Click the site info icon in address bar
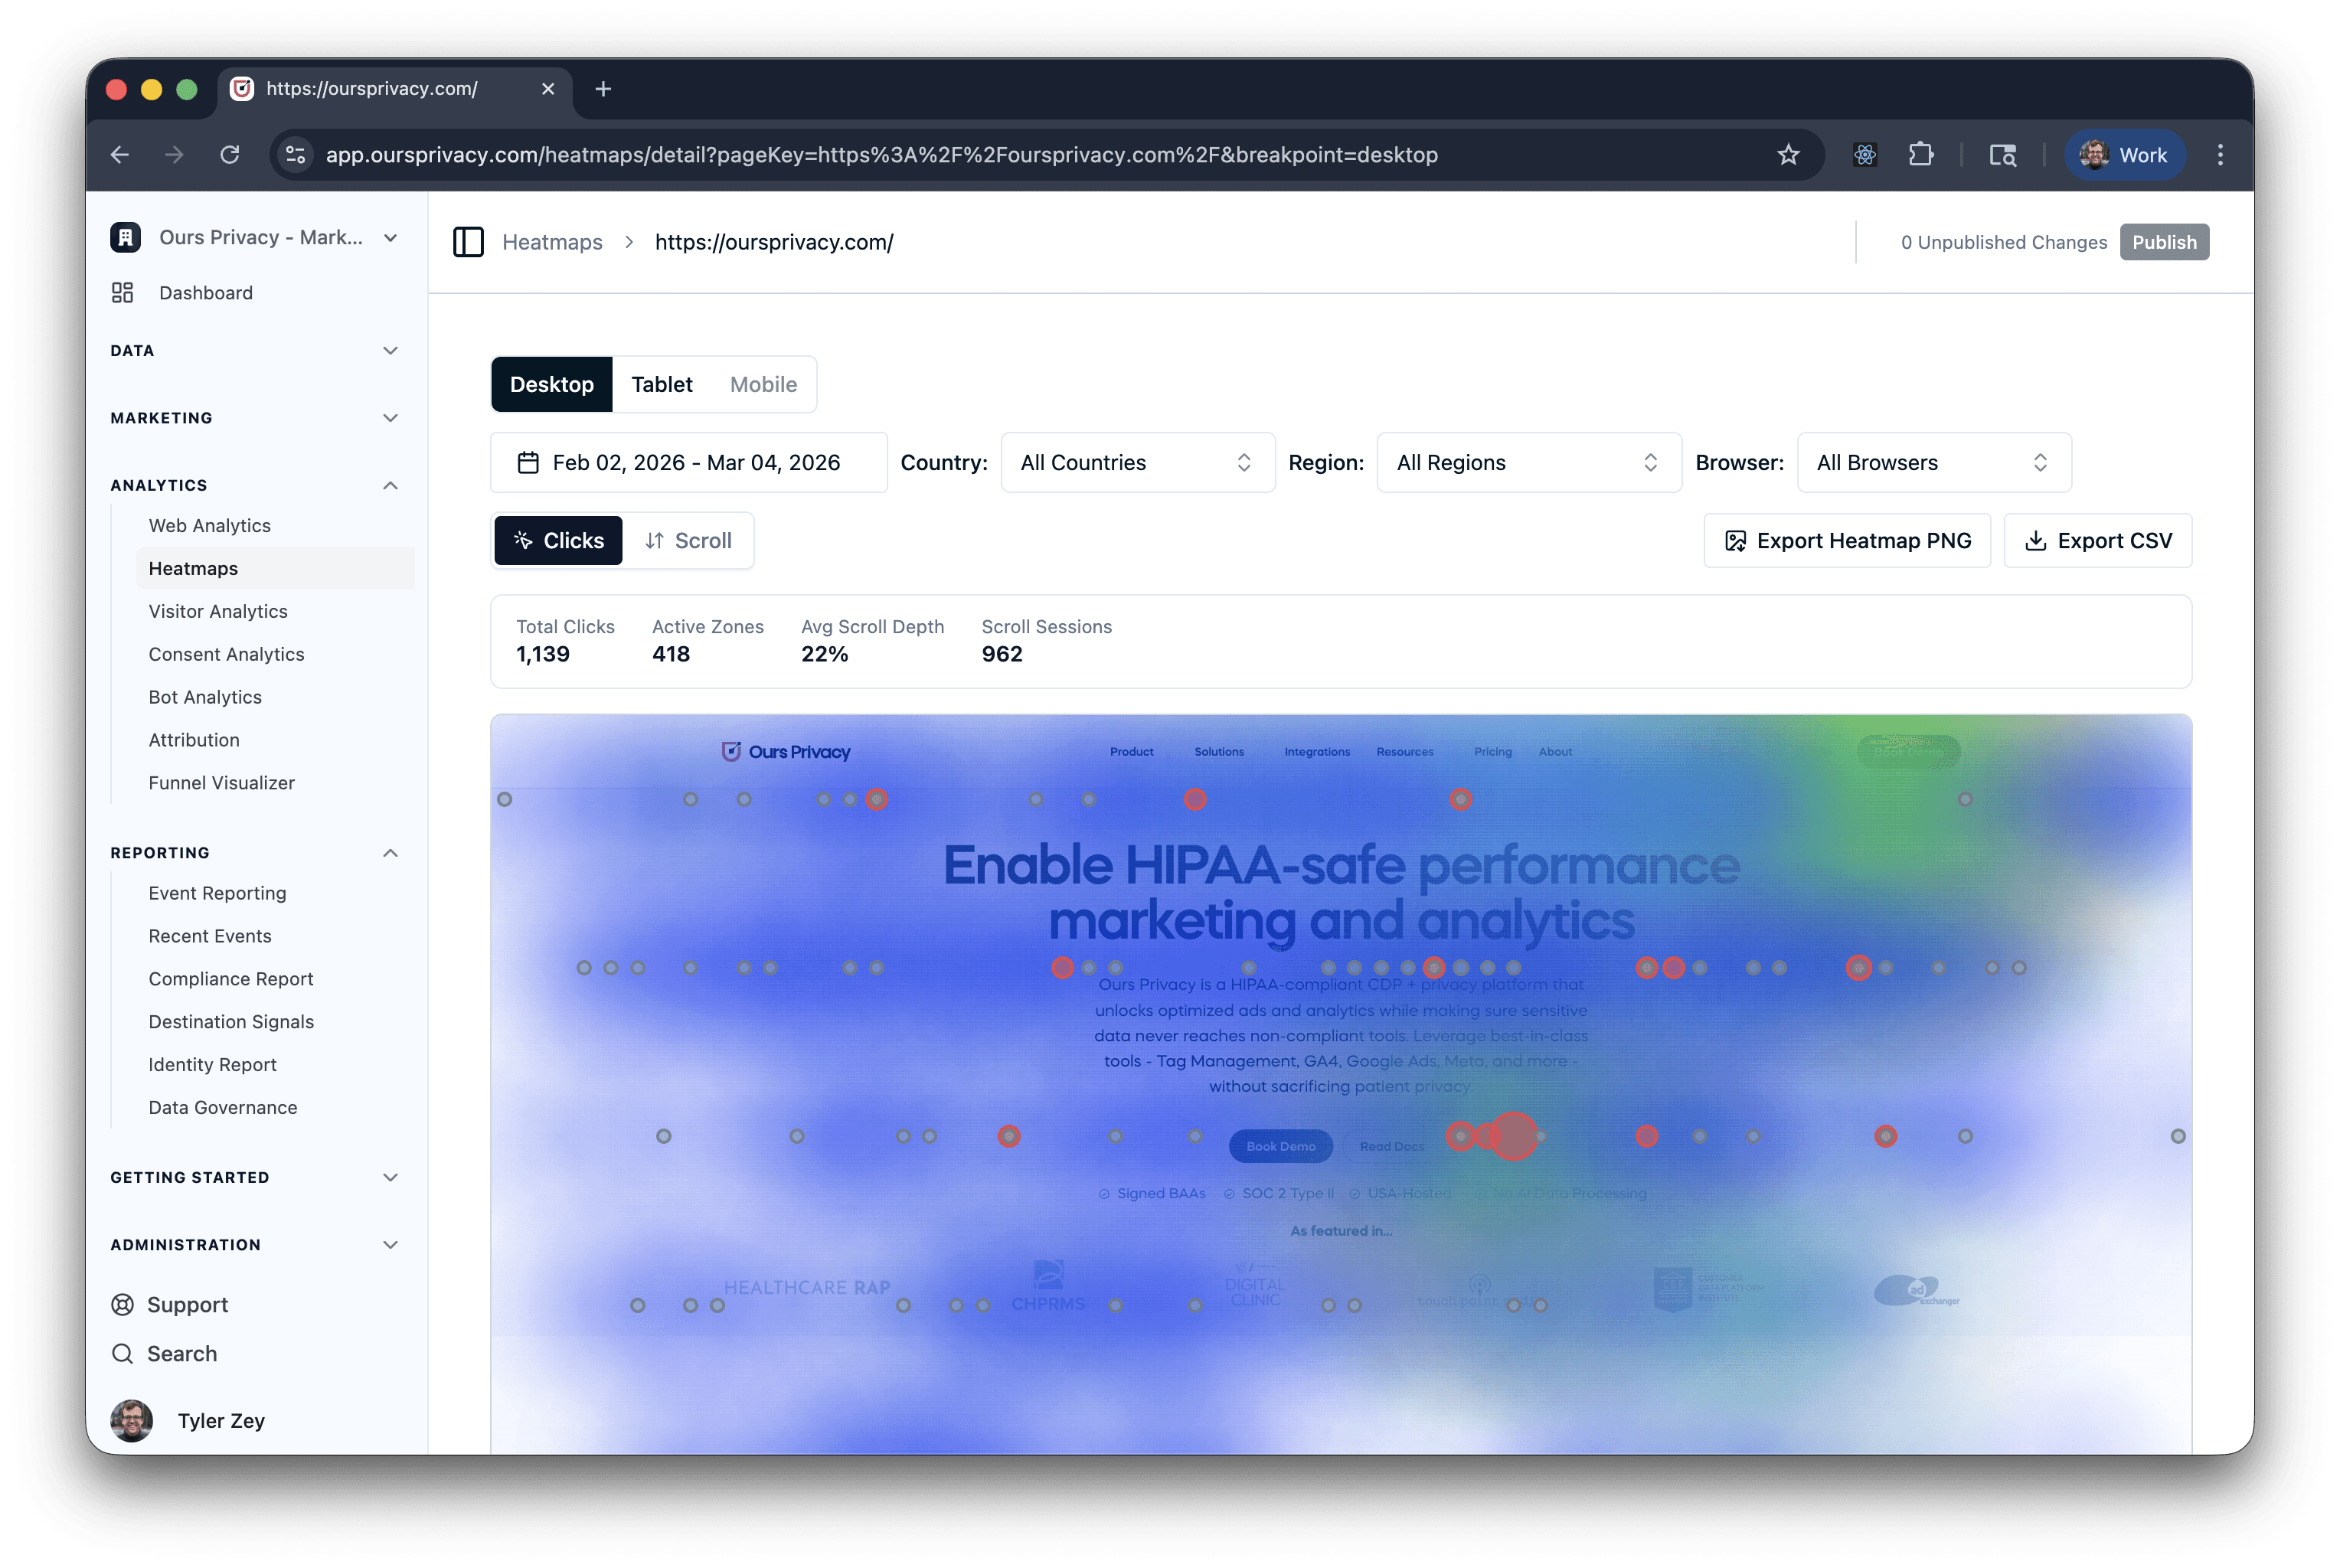This screenshot has width=2340, height=1568. pos(296,155)
